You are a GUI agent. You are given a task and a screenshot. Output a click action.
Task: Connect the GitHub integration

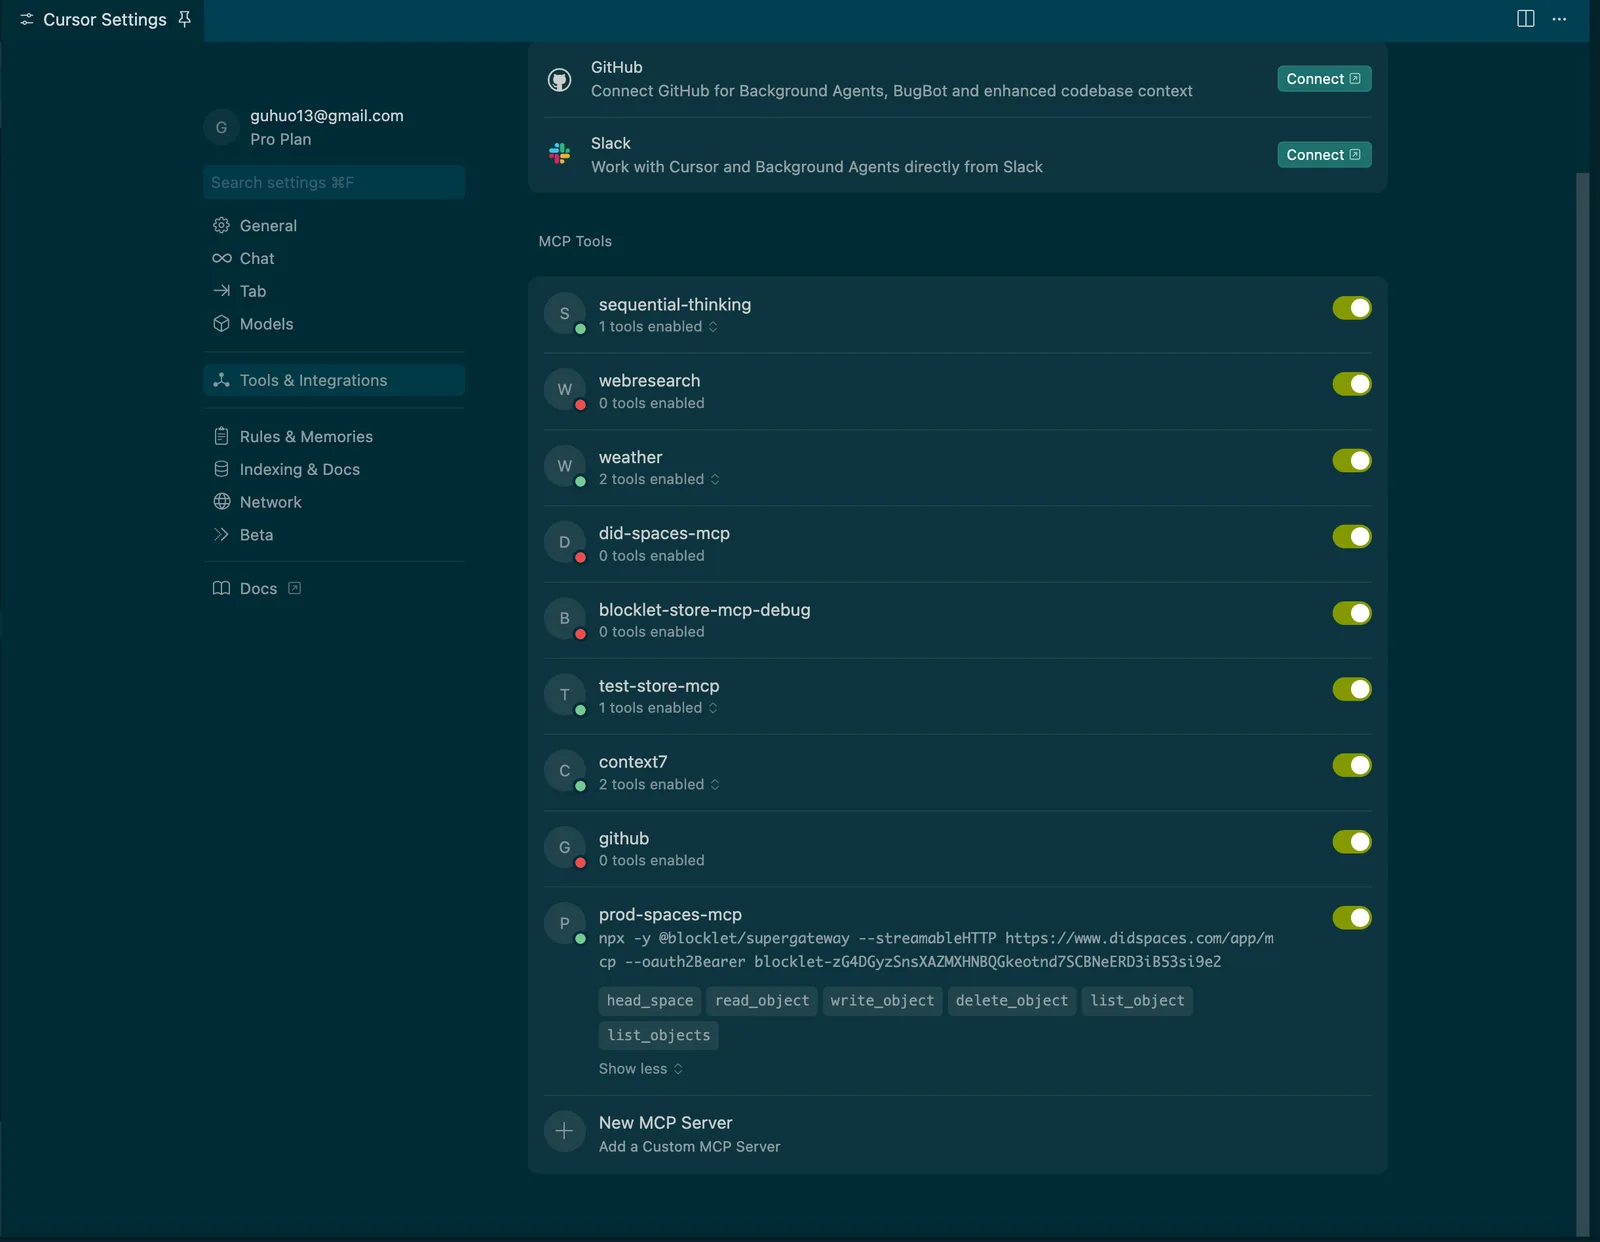(x=1324, y=79)
